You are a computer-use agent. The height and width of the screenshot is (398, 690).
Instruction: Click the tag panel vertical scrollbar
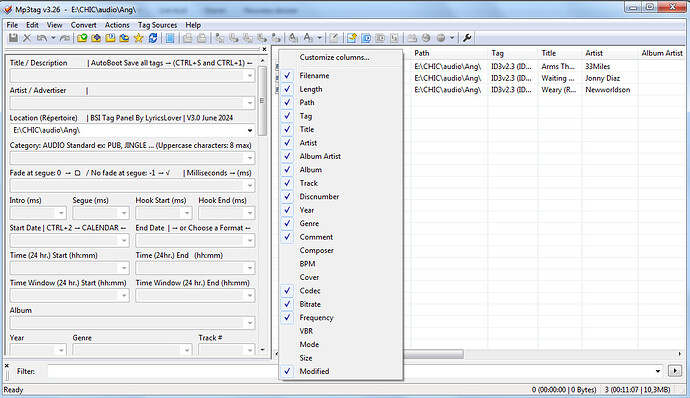(263, 101)
